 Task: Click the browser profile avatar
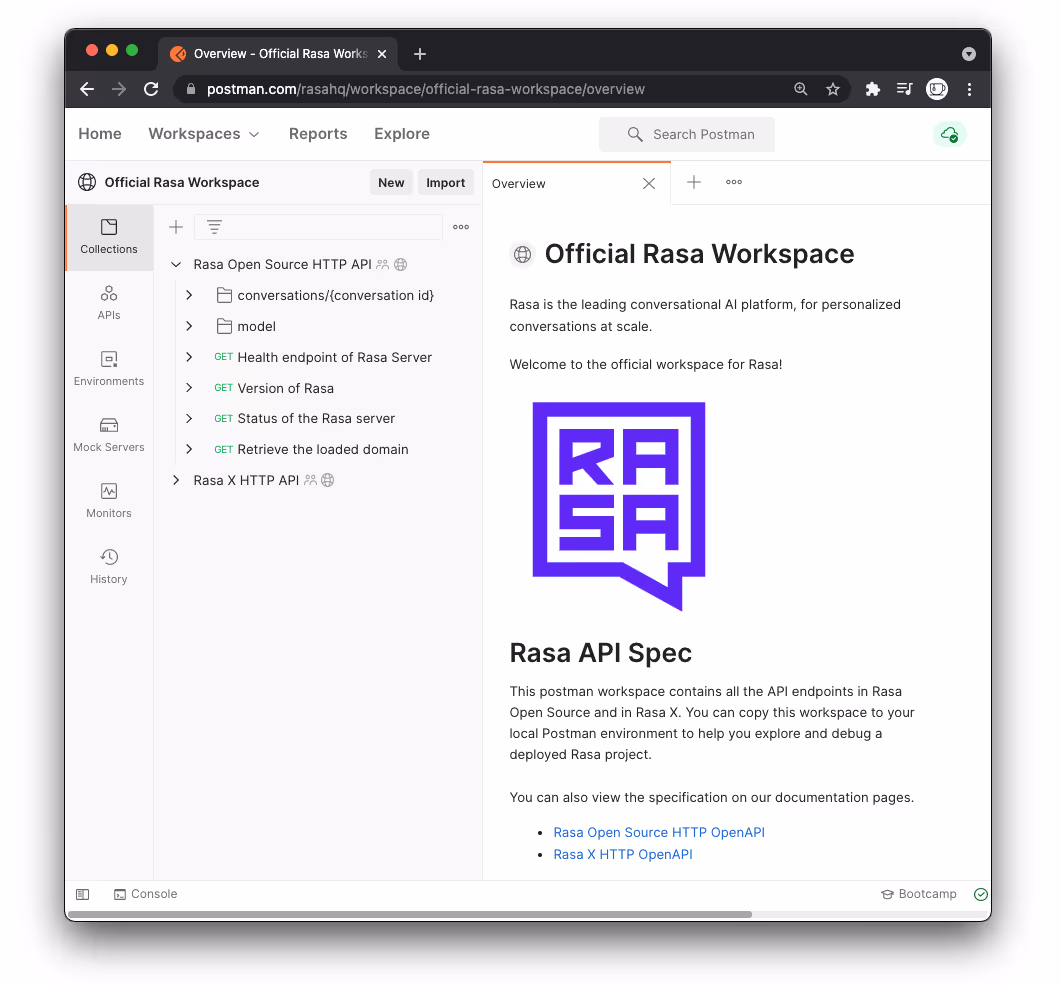937,89
